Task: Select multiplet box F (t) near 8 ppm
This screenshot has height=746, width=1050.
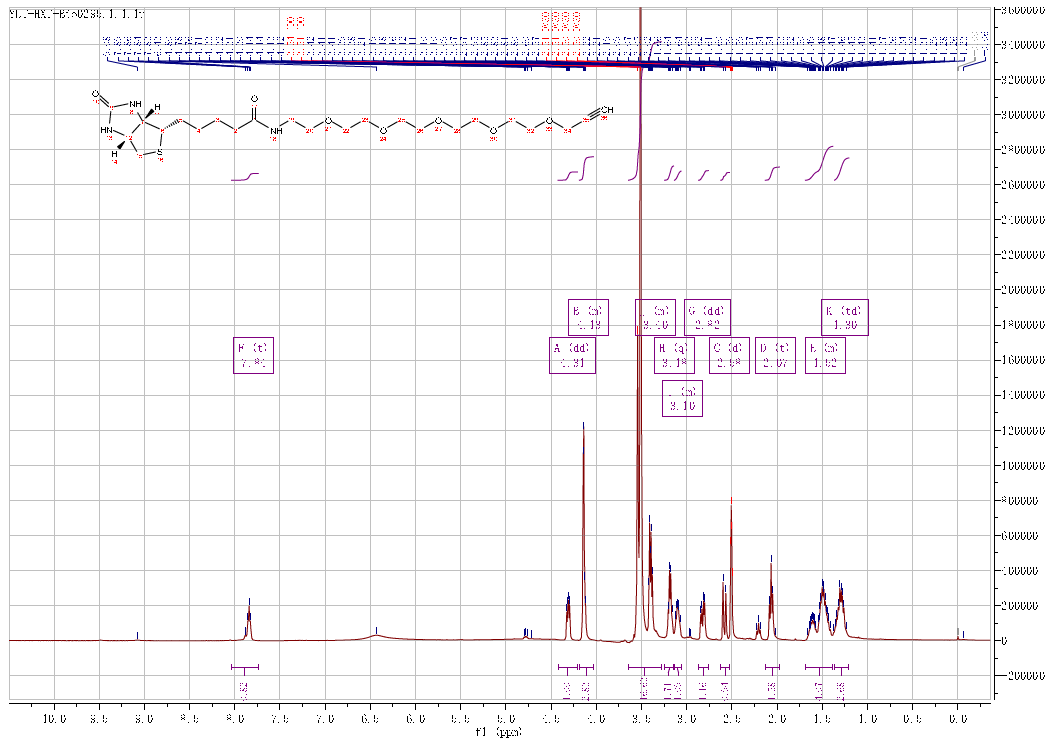Action: click(x=252, y=356)
